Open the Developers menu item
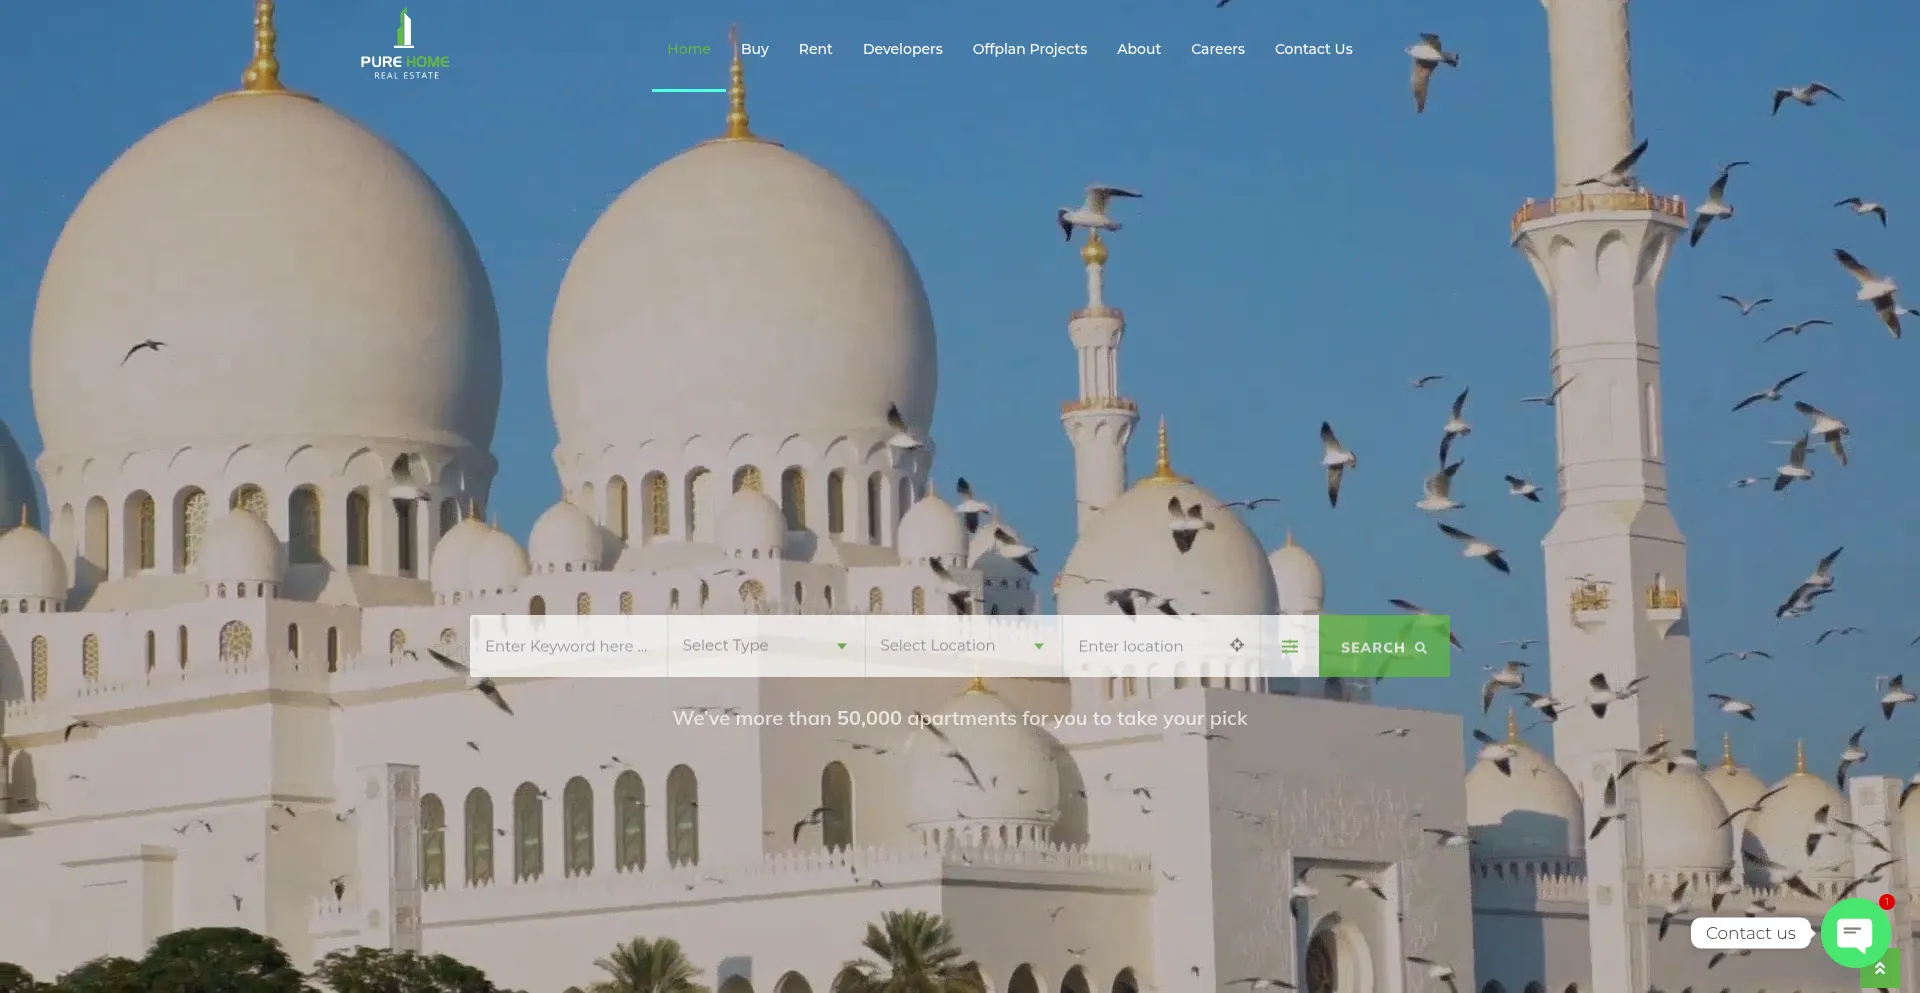This screenshot has width=1920, height=993. click(x=902, y=49)
